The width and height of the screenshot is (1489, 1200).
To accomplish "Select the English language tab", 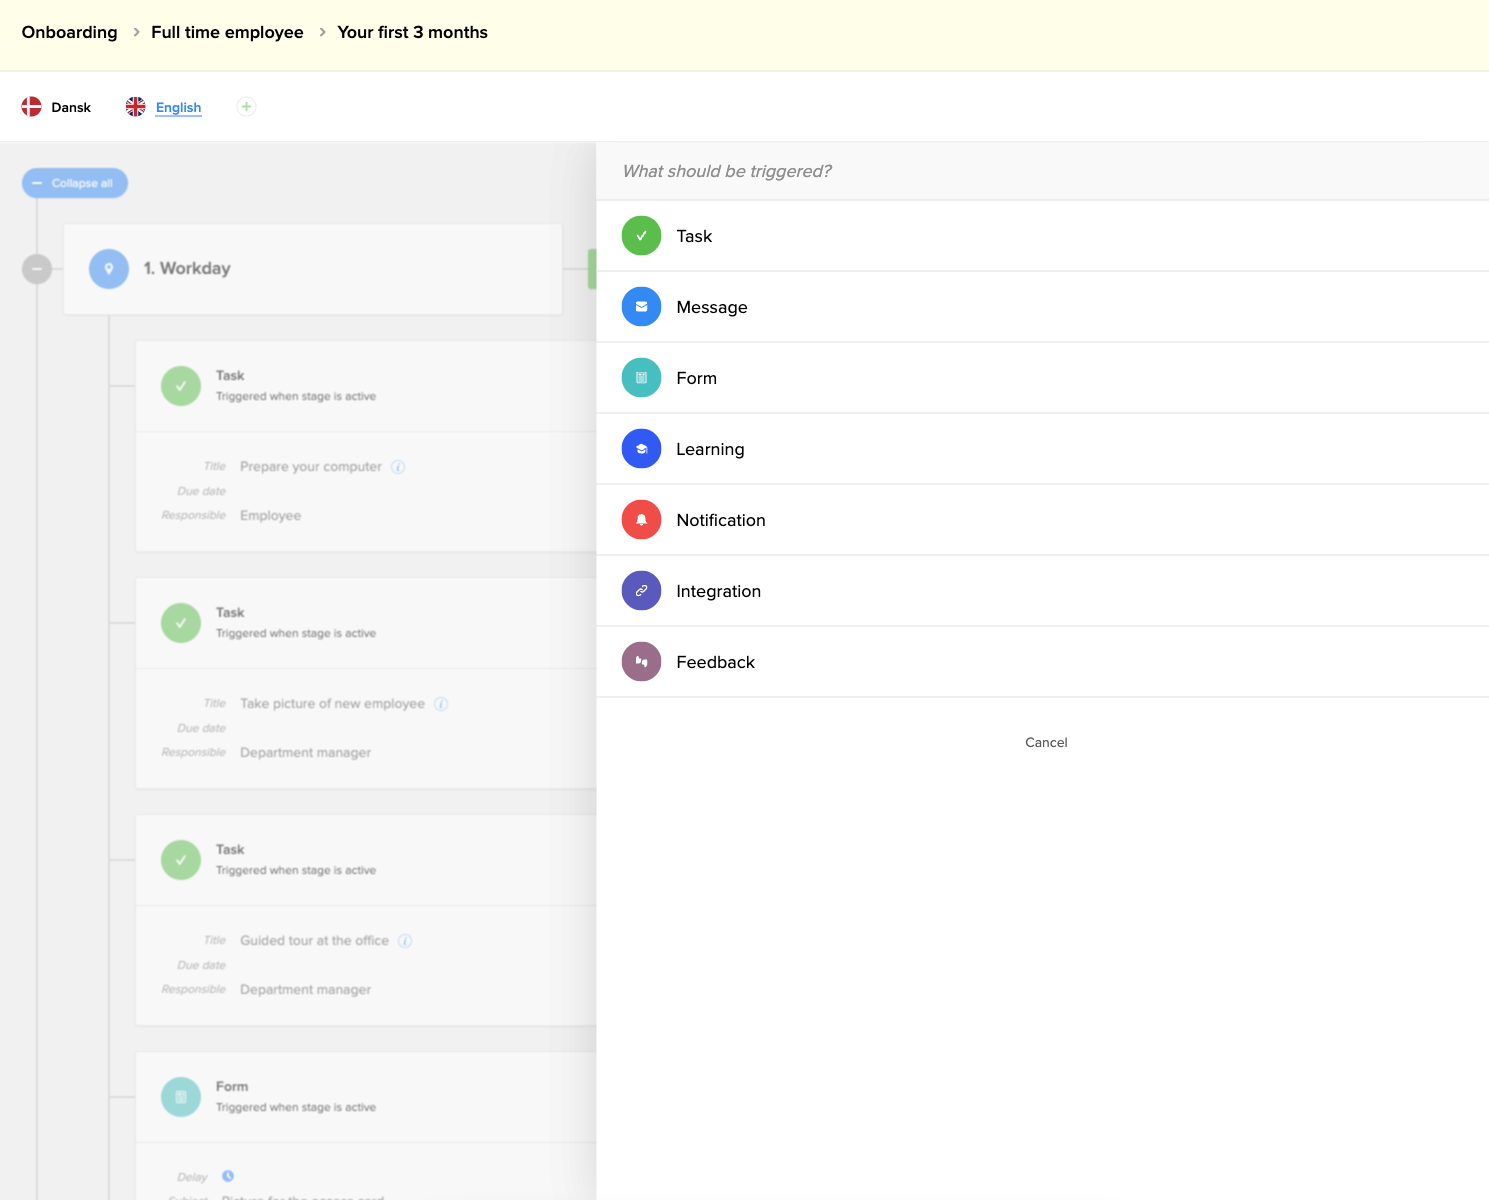I will [178, 107].
